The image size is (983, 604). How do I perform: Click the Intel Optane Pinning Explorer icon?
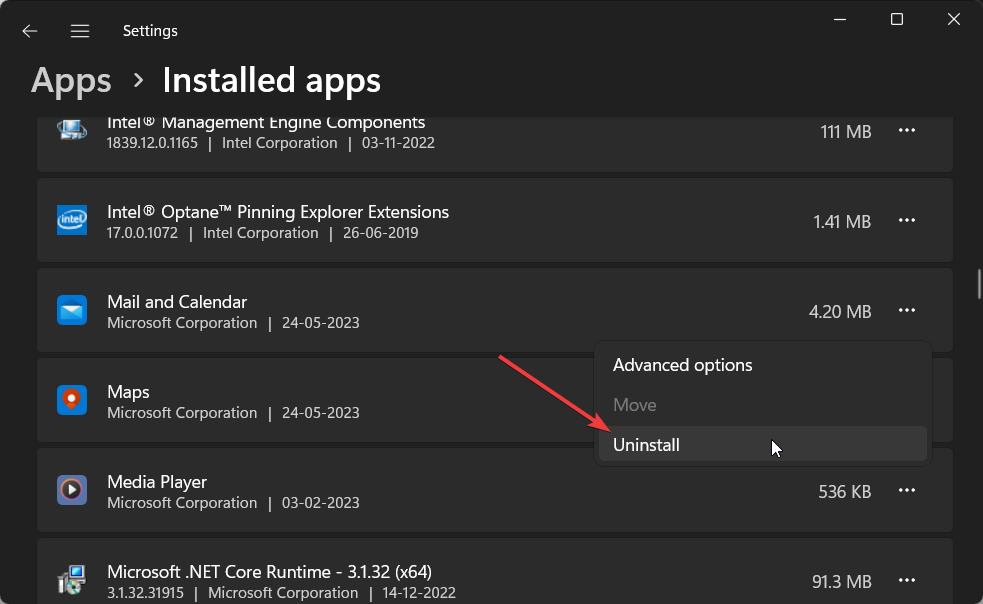pos(72,220)
